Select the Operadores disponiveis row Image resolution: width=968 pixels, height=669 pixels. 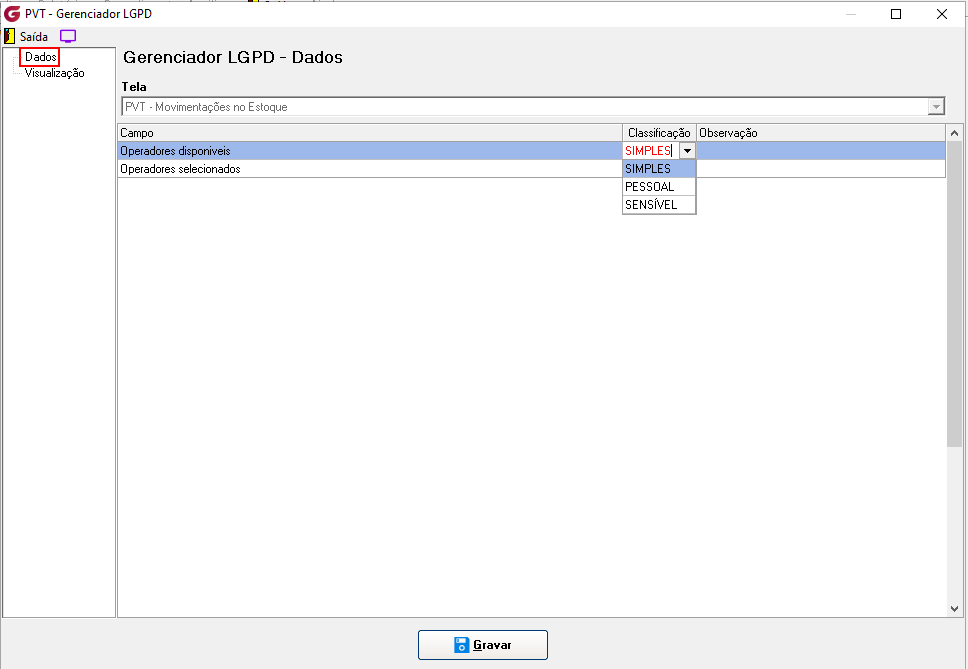pos(532,151)
